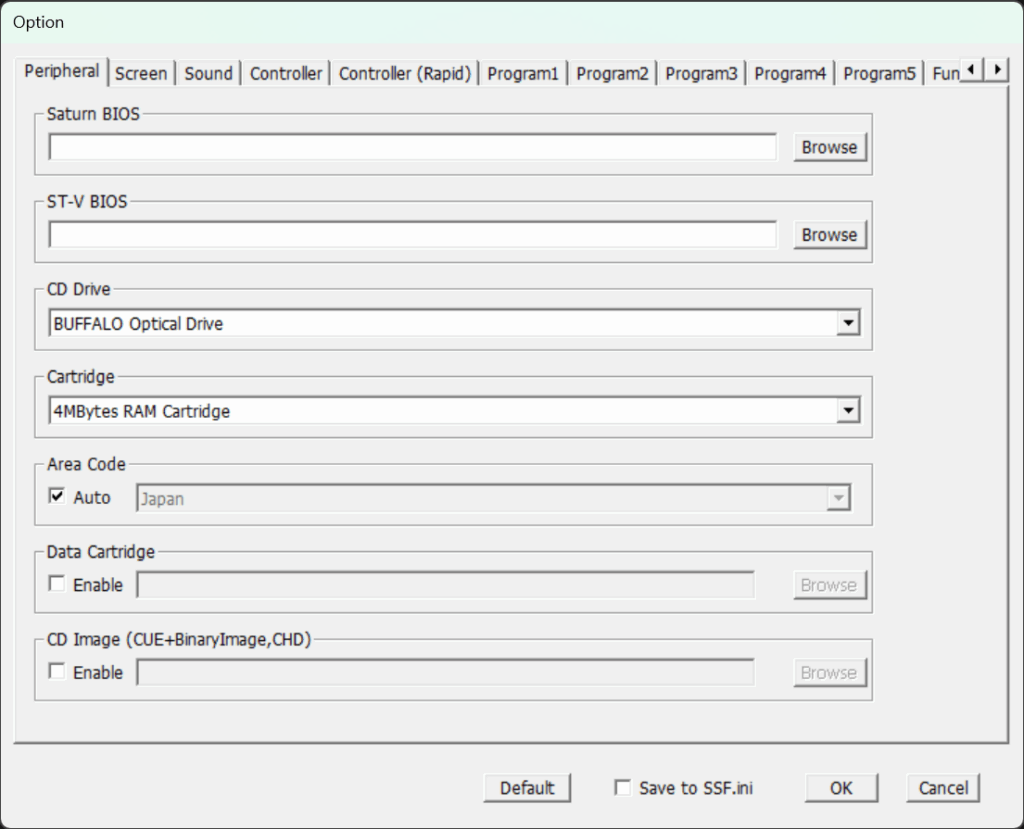Expand the Area Code dropdown
Screen dimensions: 1024x829
[837, 497]
